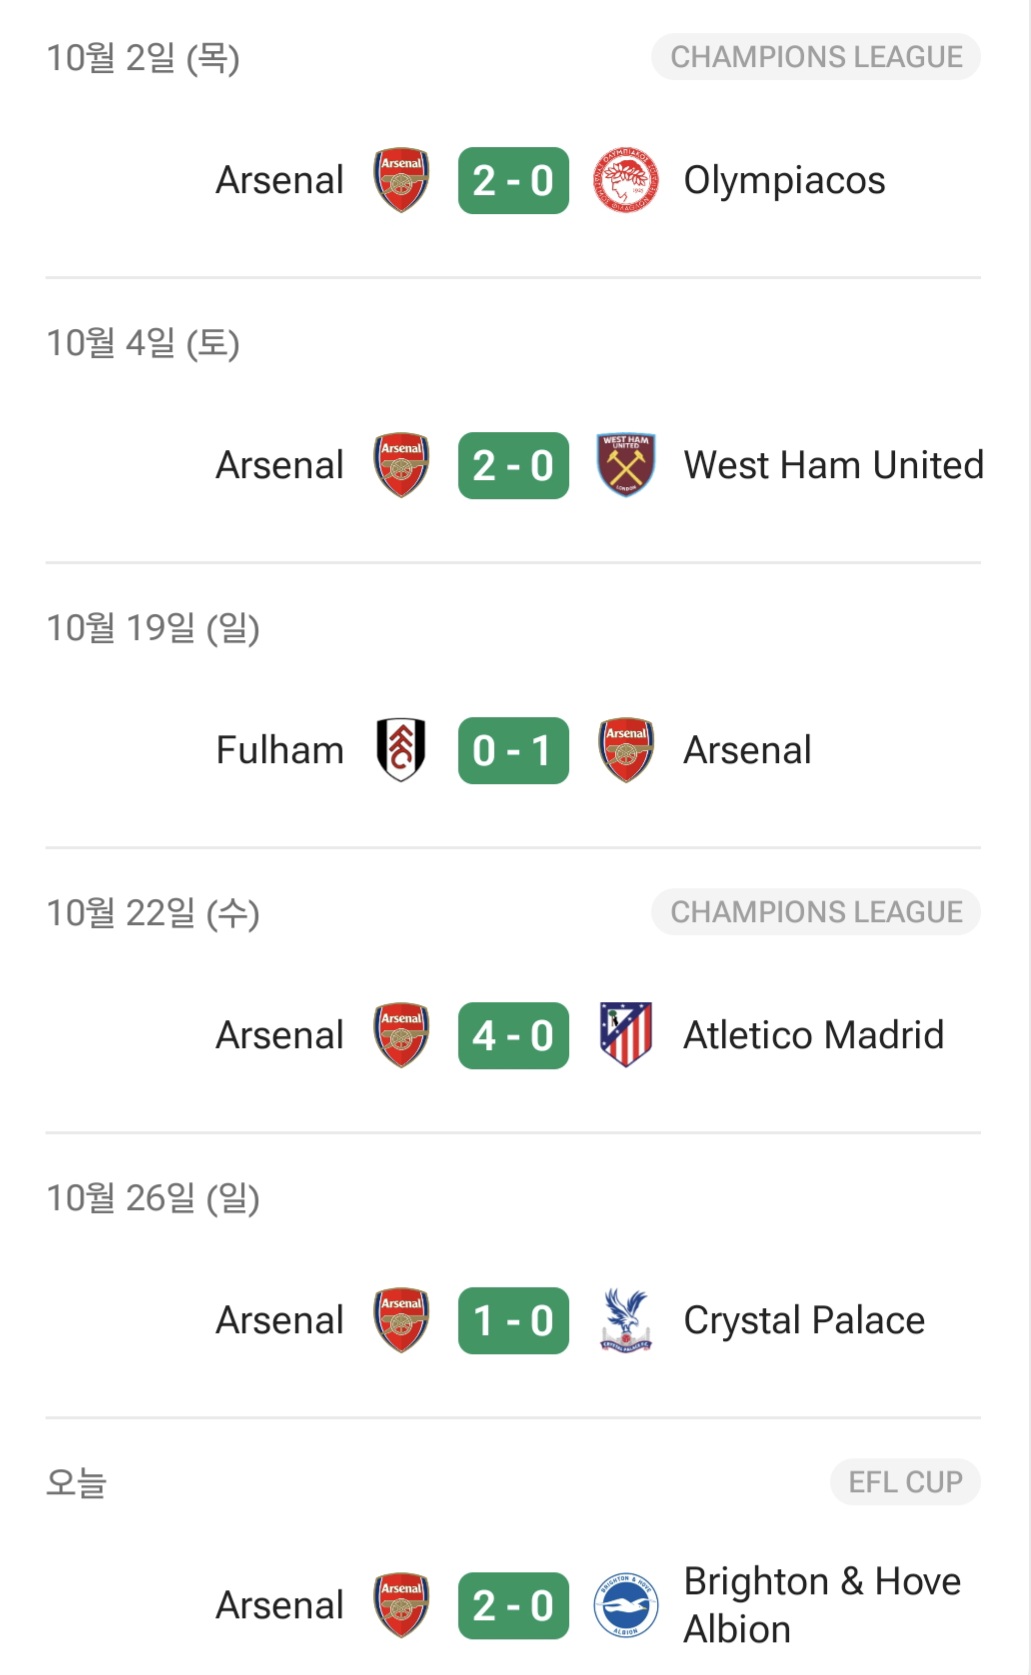Select the Atletico Madrid team name

pos(813,1035)
